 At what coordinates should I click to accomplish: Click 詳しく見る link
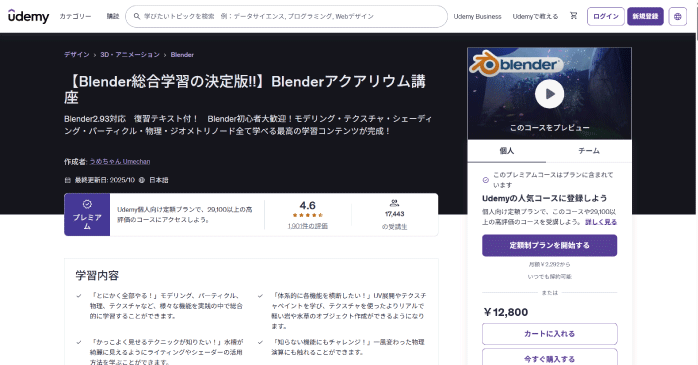[x=601, y=222]
